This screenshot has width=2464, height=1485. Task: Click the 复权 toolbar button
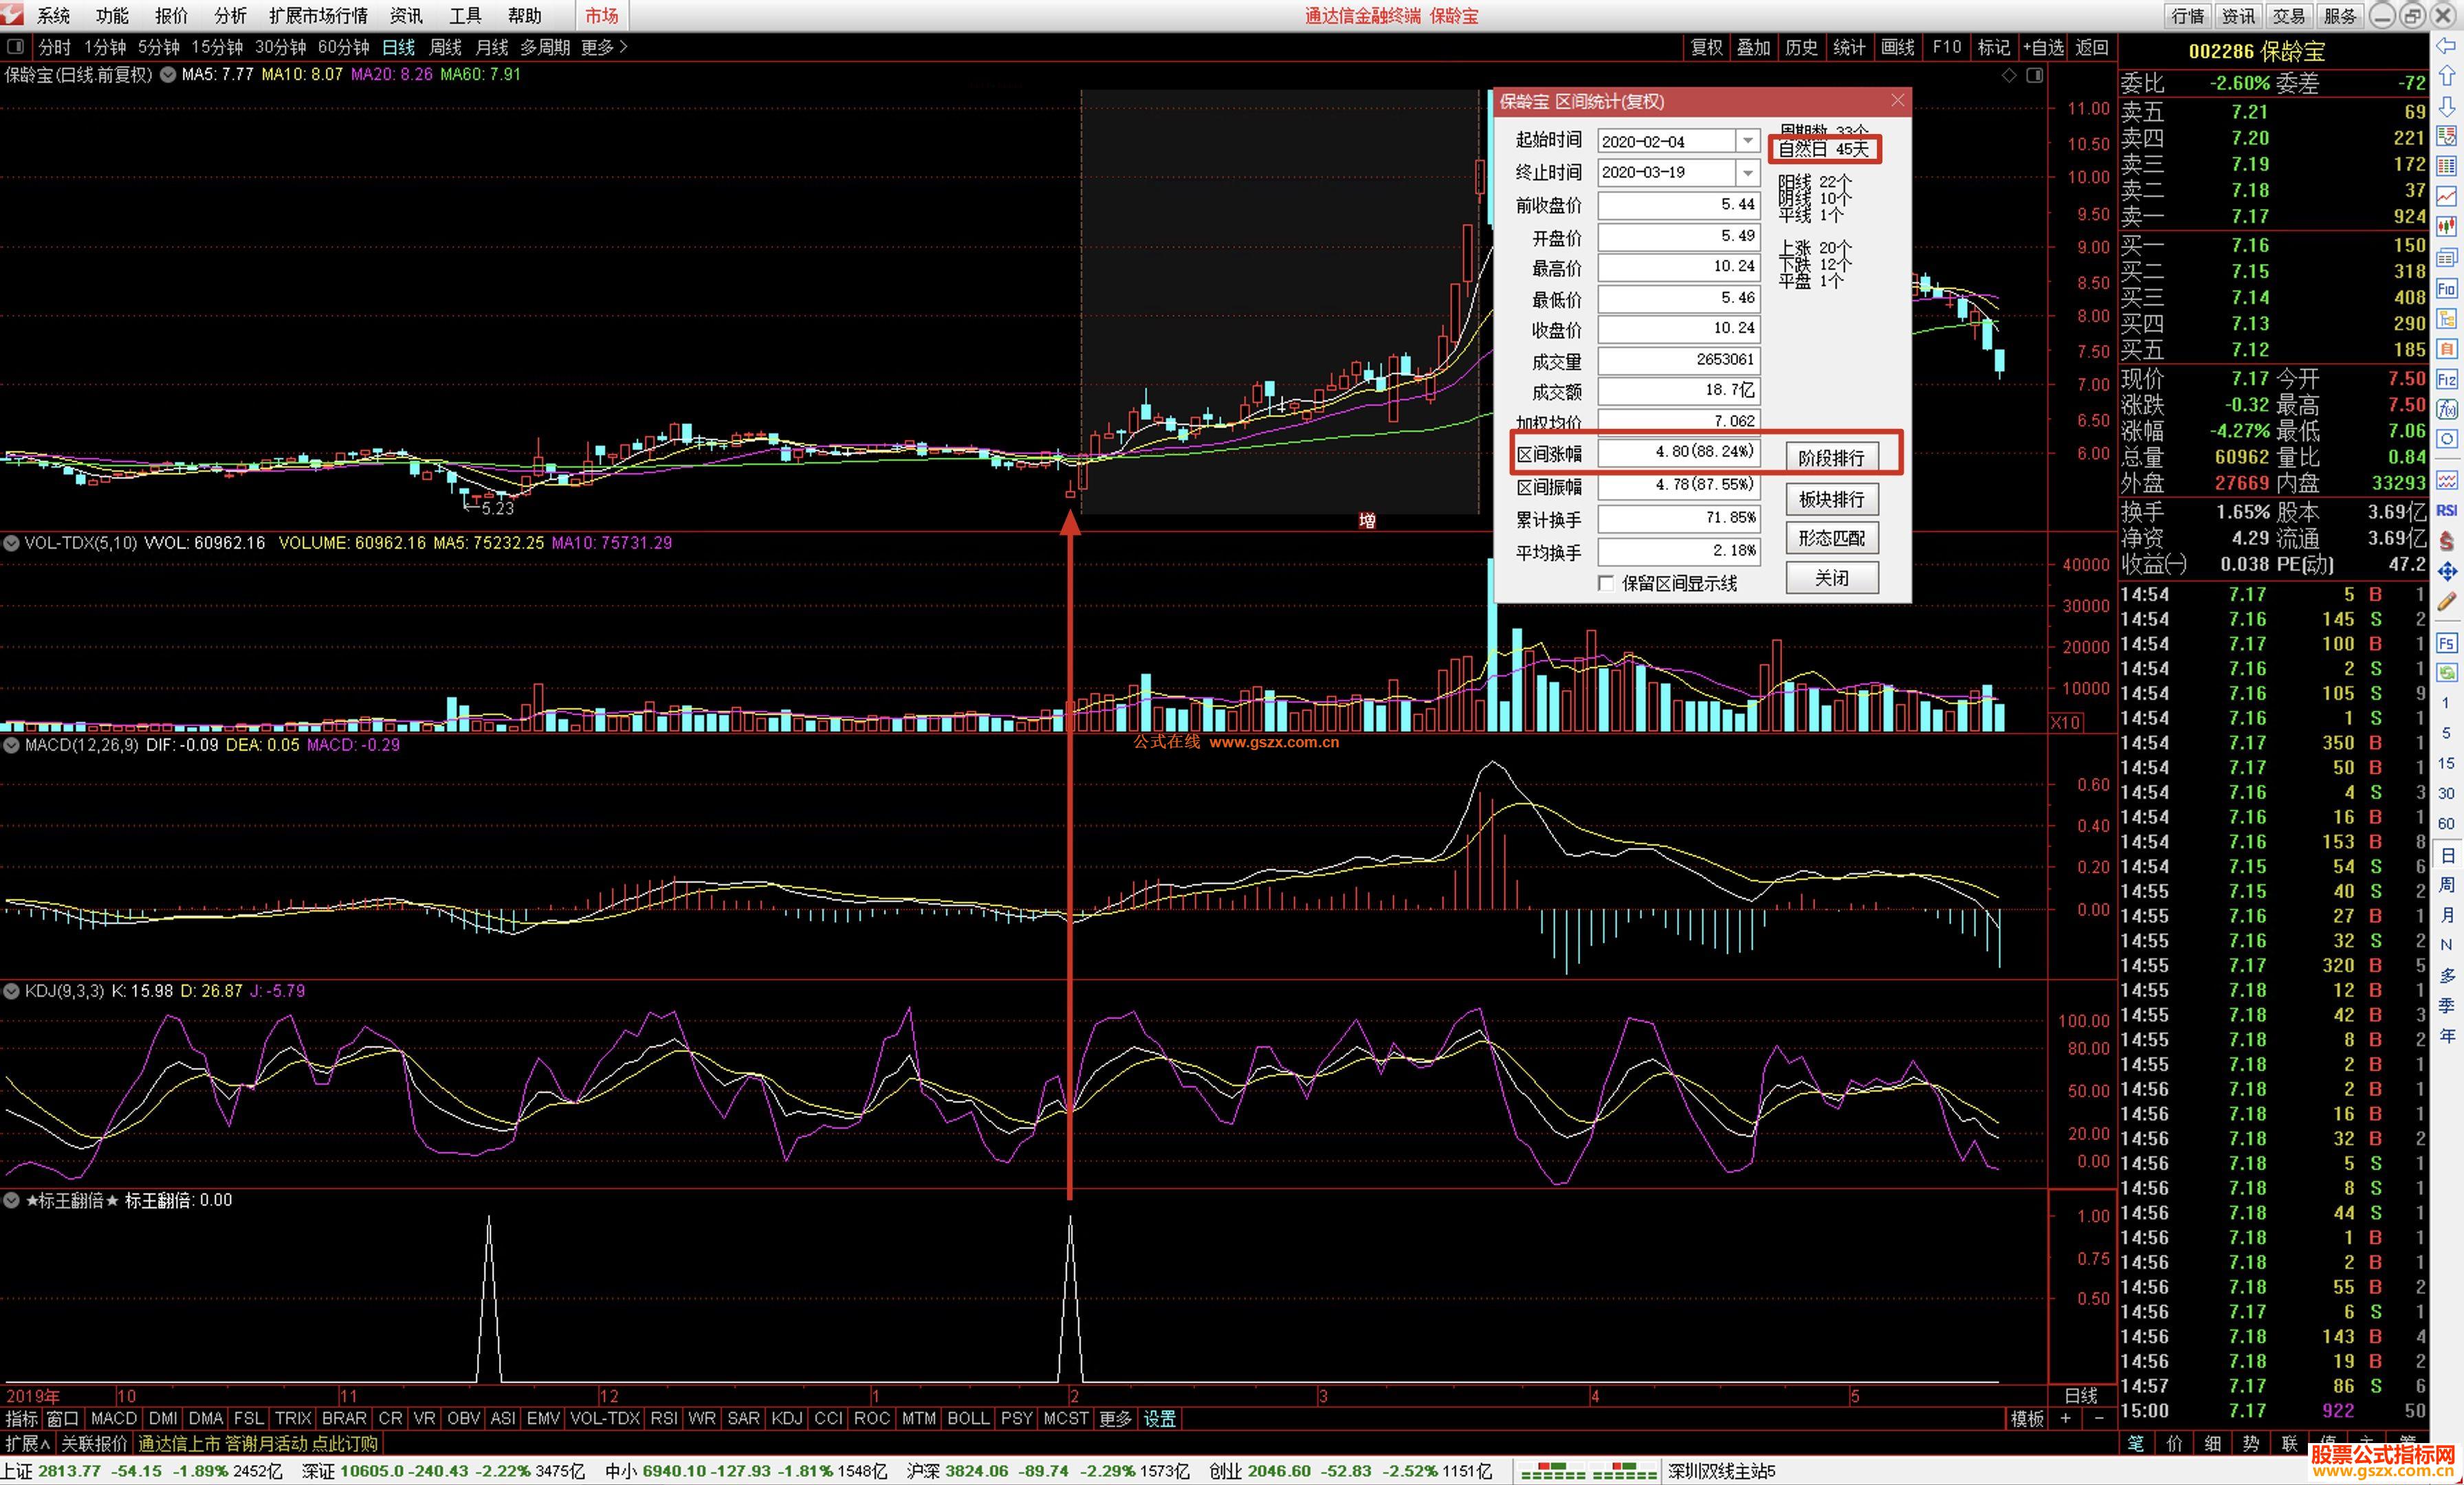click(1706, 47)
